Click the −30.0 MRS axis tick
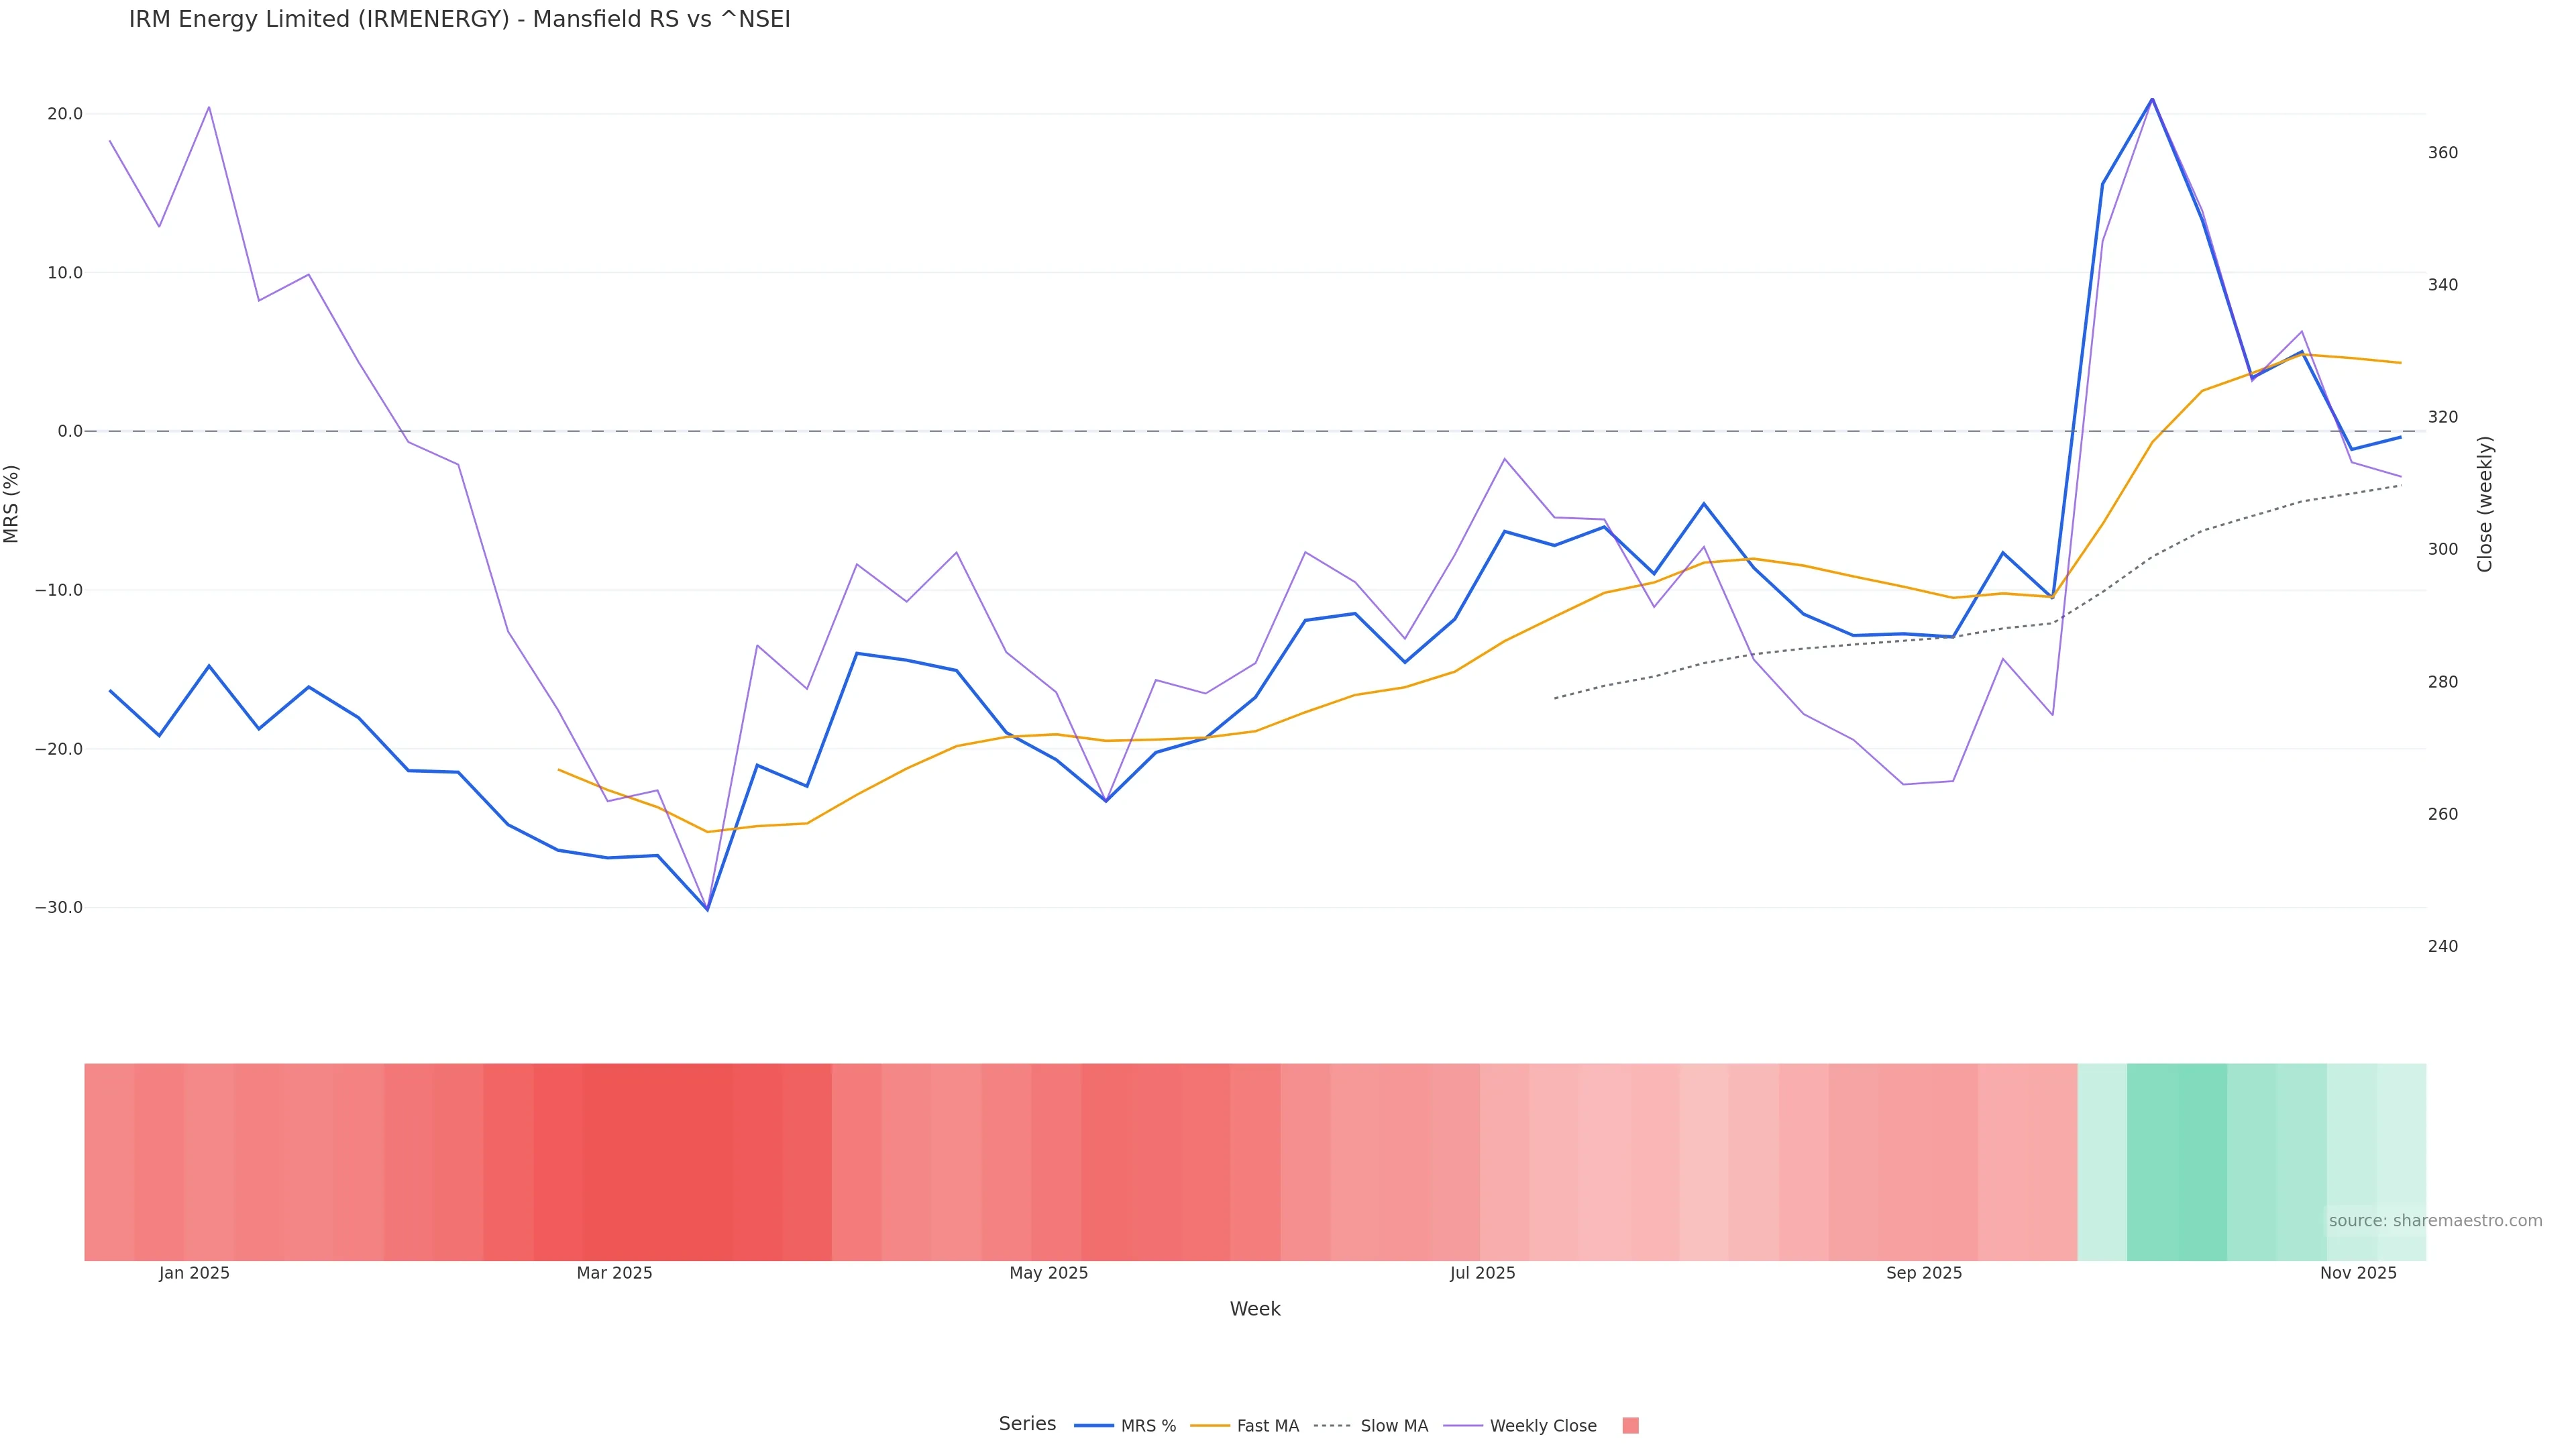Viewport: 2576px width, 1449px height. [59, 908]
